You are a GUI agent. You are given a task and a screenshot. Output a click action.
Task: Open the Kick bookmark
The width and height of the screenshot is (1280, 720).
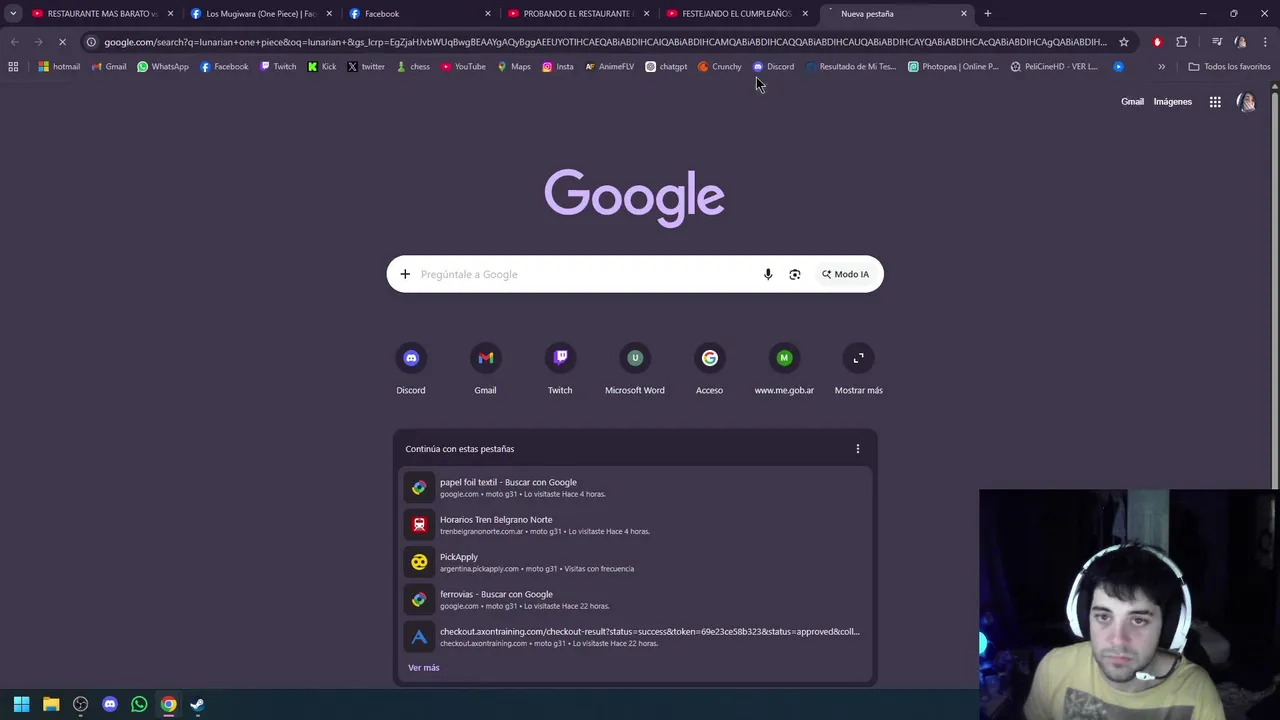[322, 67]
